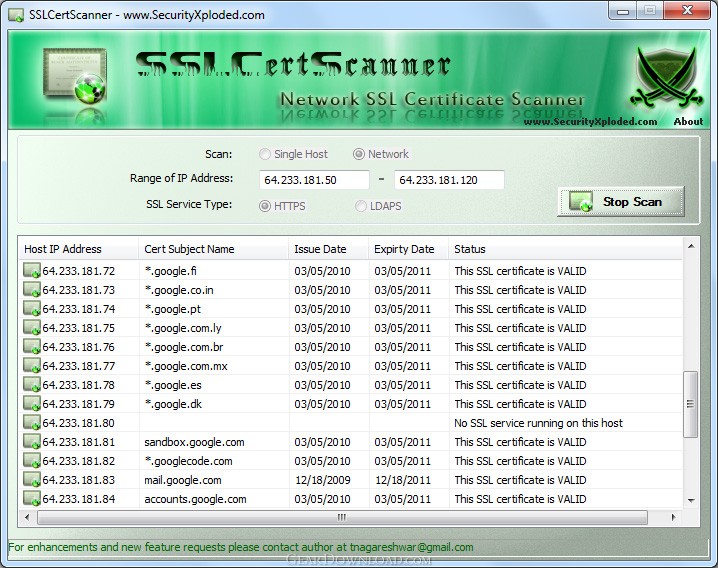The image size is (718, 568).
Task: Open www.SecurityXploded.com banner link
Action: click(590, 121)
